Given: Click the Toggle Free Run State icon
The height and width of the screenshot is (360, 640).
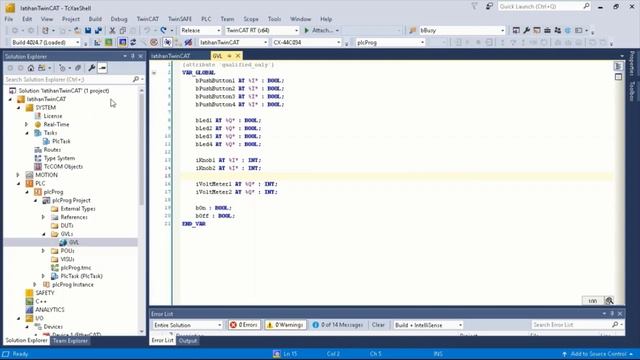Looking at the screenshot, I should (x=153, y=42).
